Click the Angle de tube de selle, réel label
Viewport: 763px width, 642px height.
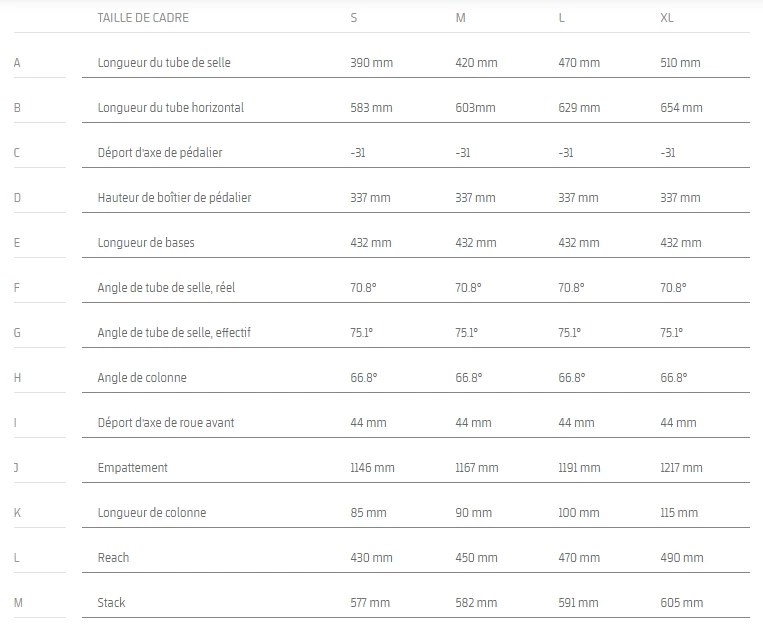pyautogui.click(x=166, y=288)
